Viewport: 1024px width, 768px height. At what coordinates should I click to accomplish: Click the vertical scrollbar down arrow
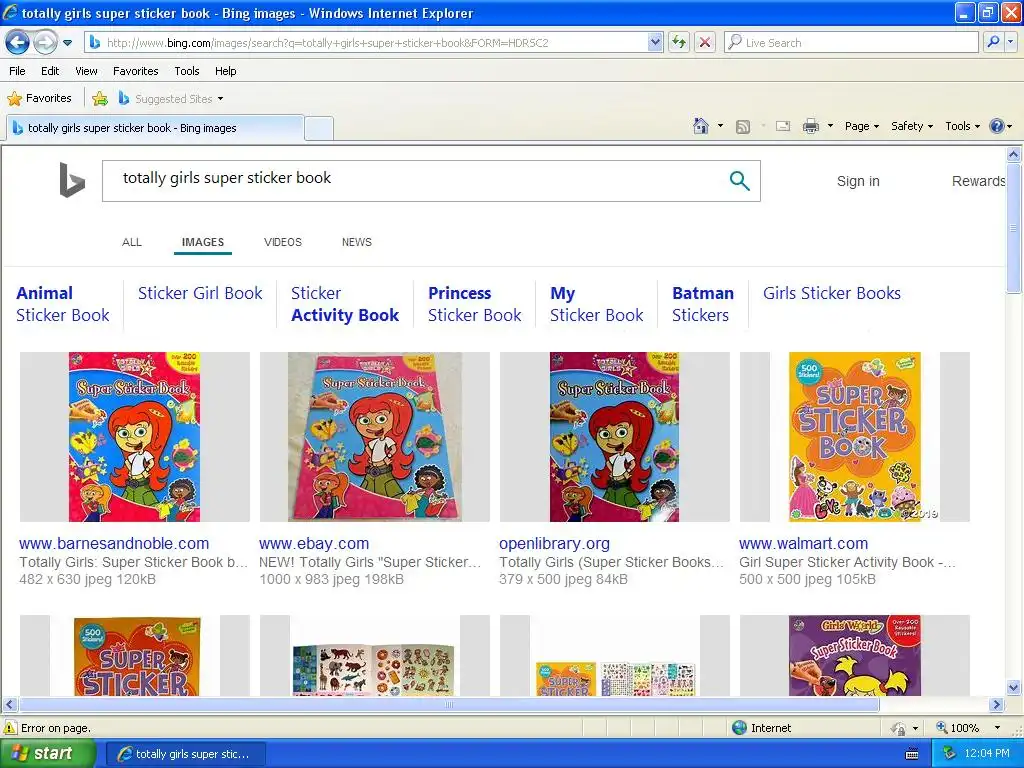1014,687
